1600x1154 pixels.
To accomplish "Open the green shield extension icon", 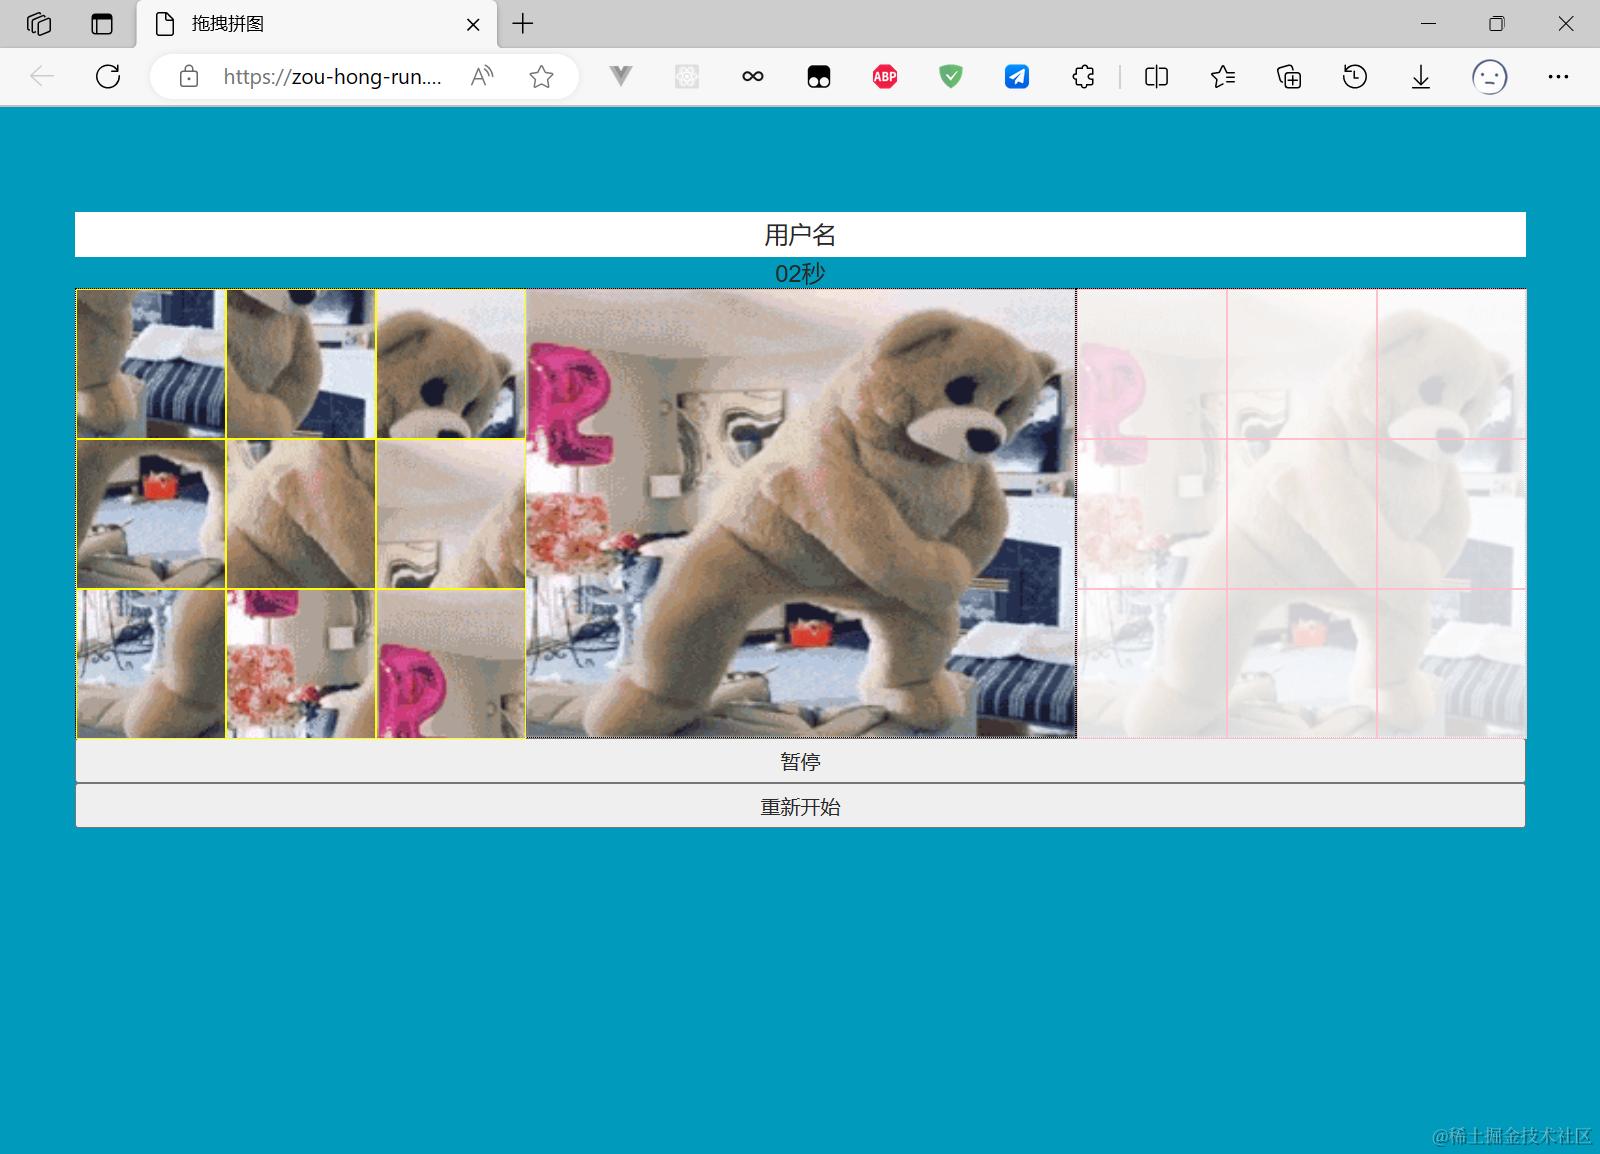I will click(x=951, y=76).
